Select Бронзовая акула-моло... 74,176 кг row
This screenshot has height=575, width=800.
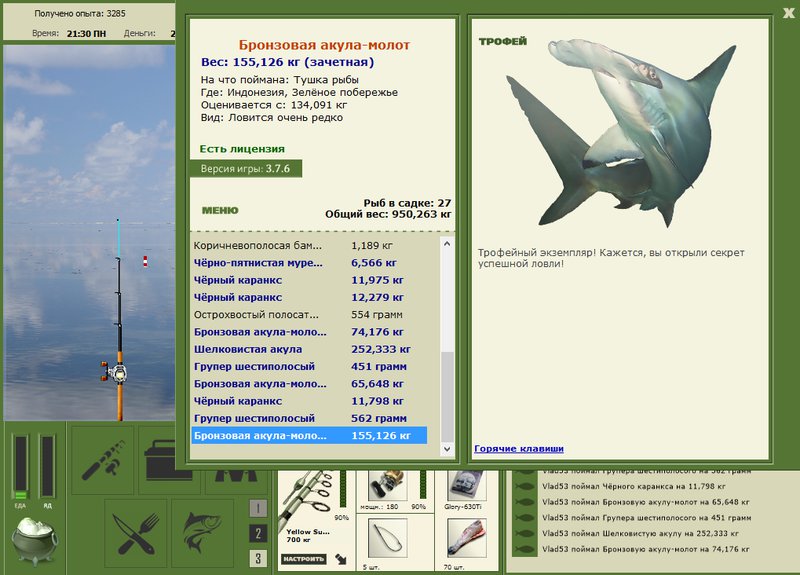[x=309, y=332]
